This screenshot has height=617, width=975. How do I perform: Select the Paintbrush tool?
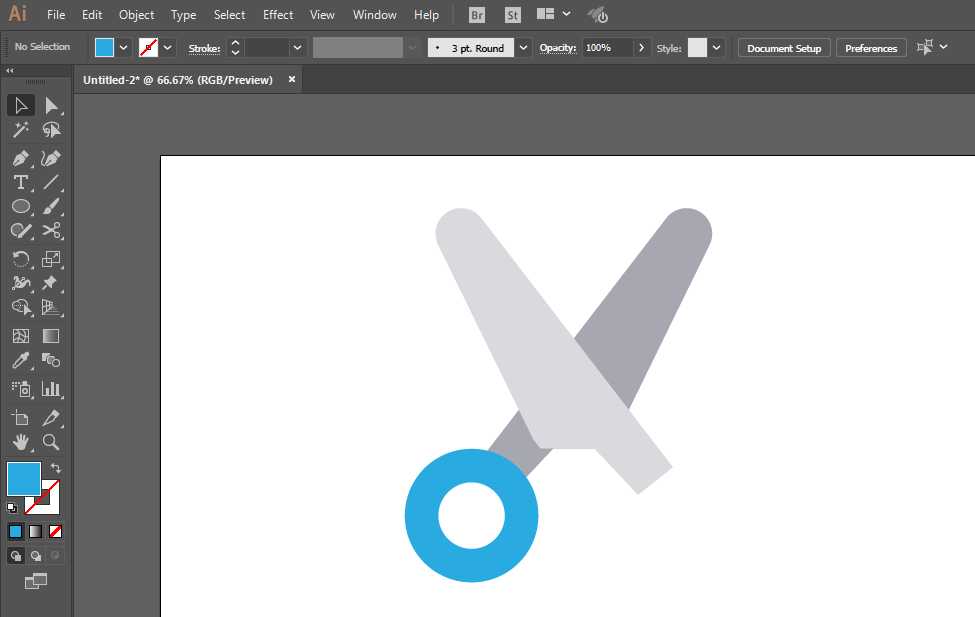(x=51, y=206)
